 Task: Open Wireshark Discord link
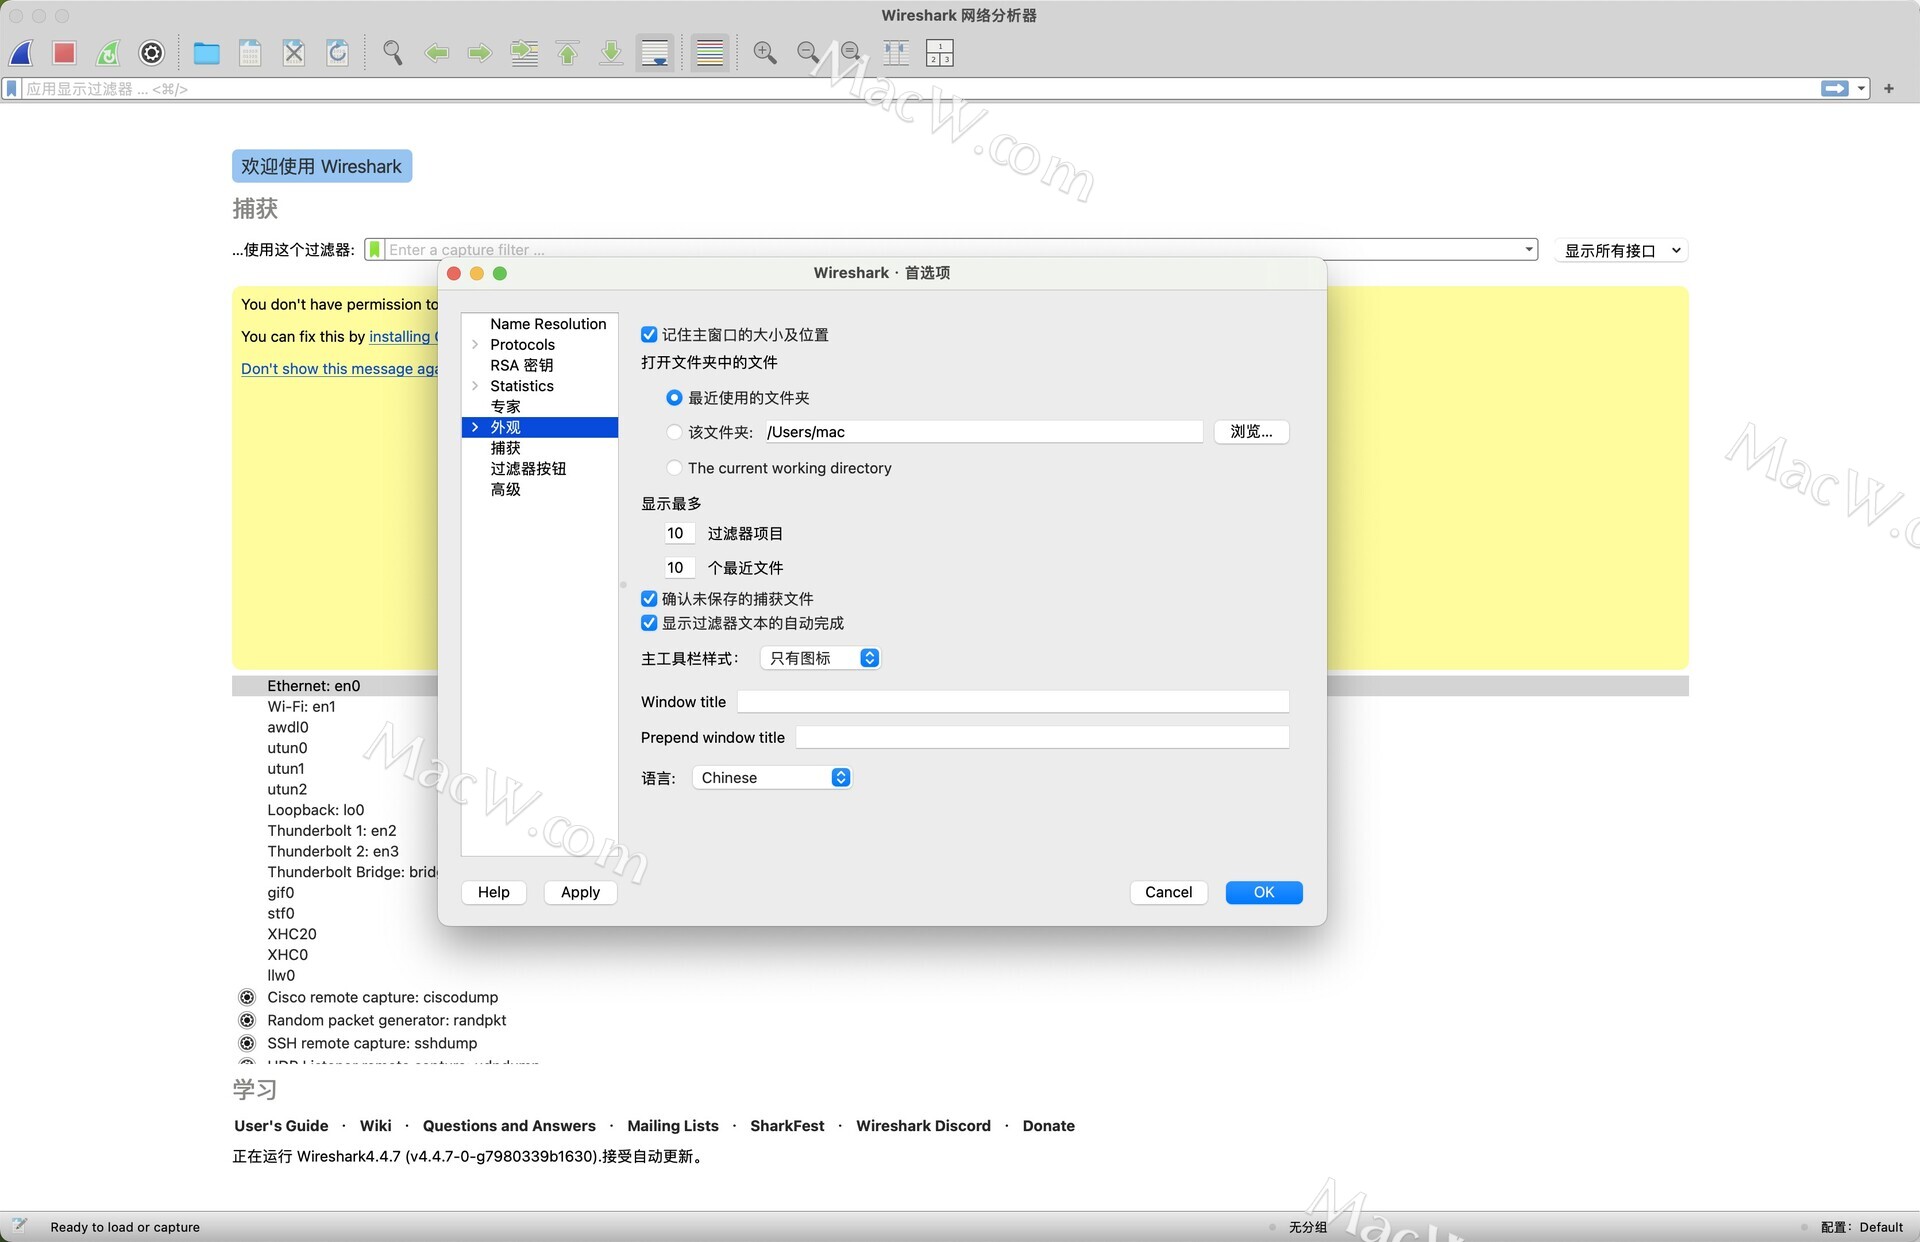(923, 1126)
